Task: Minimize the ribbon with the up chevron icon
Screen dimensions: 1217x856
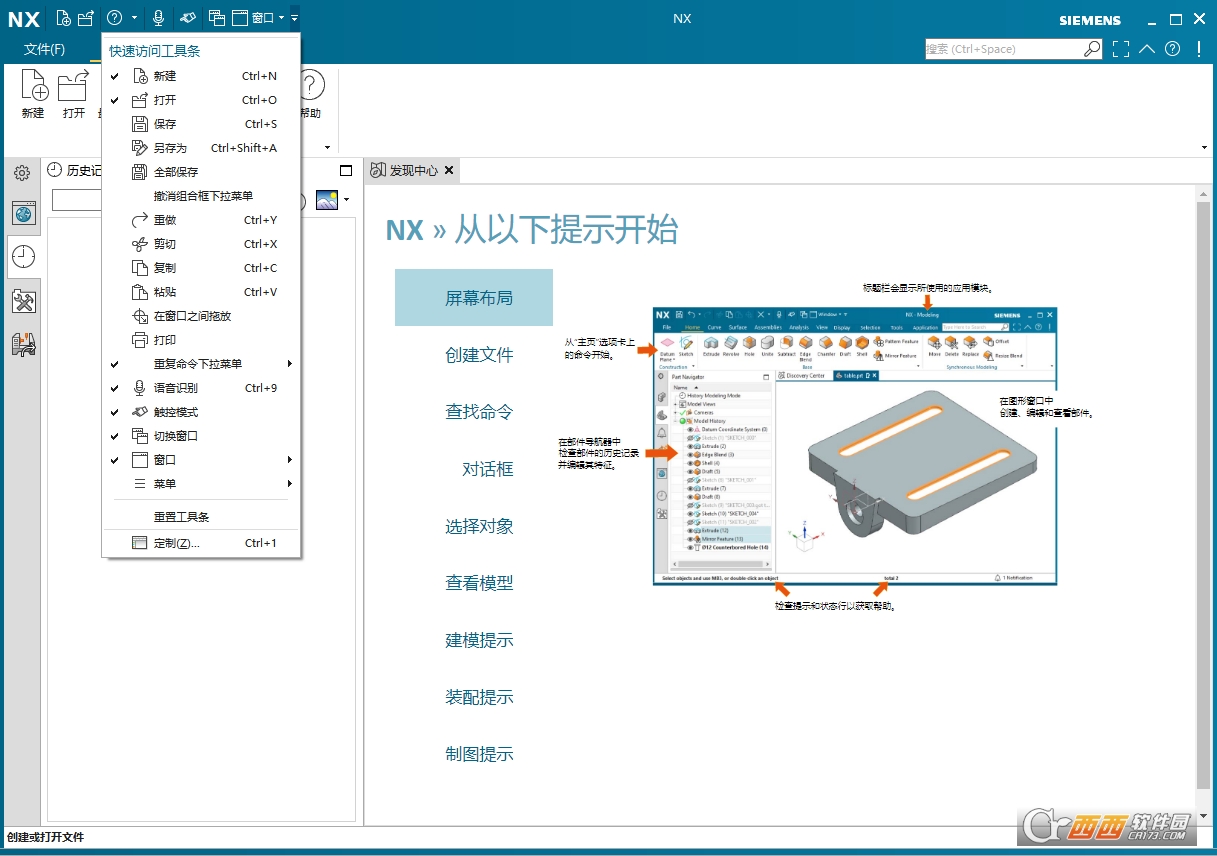Action: coord(1147,48)
